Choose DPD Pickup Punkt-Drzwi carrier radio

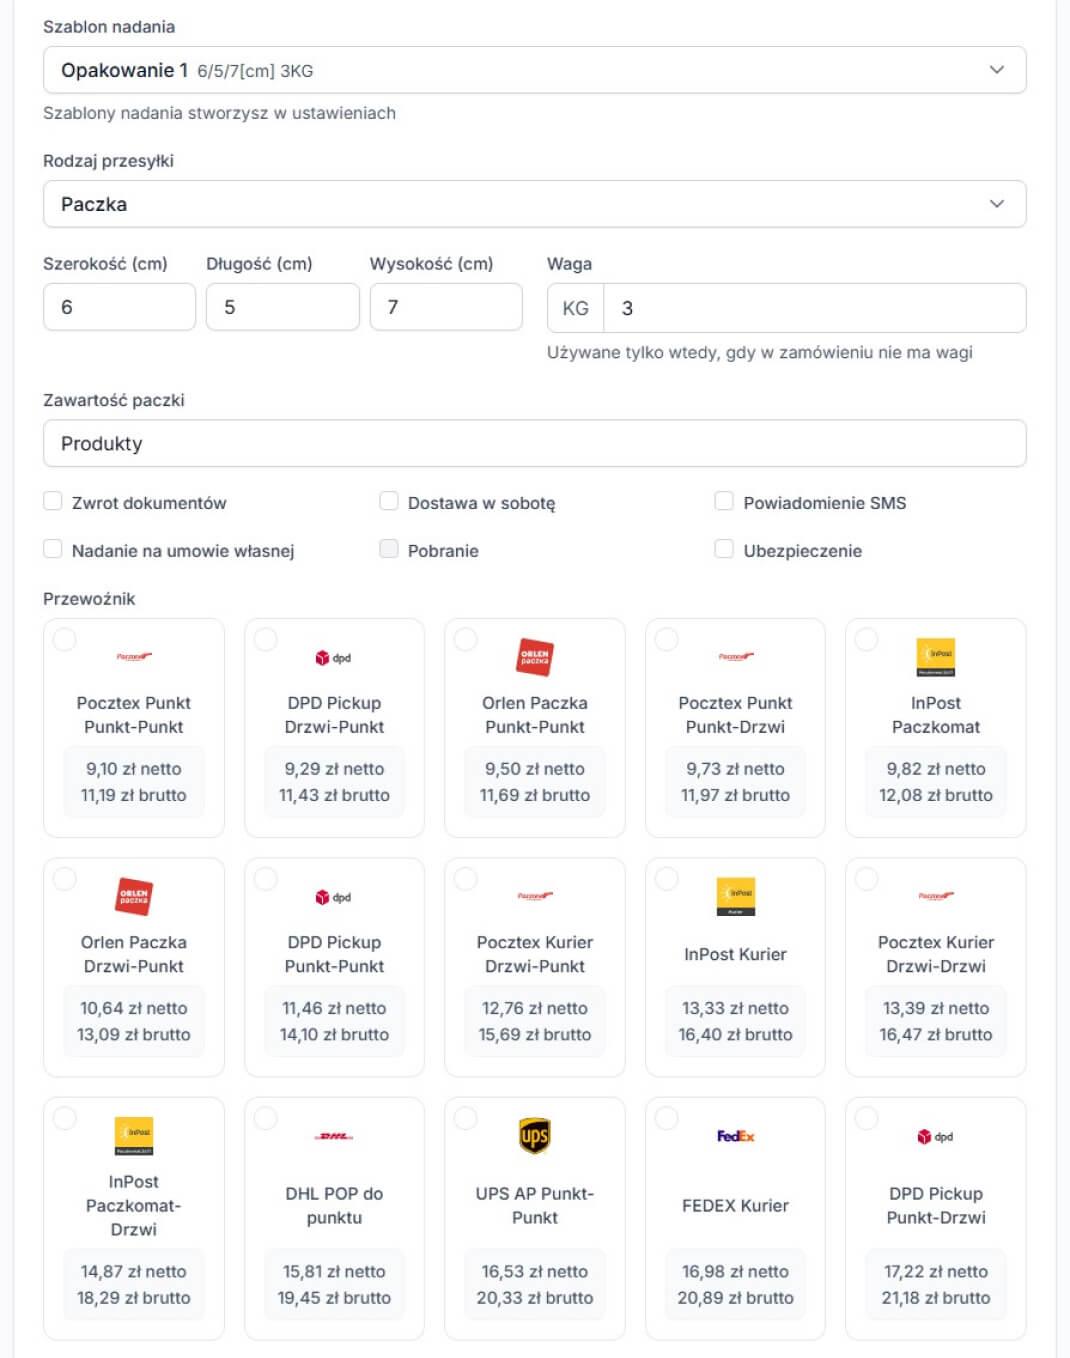coord(867,1118)
